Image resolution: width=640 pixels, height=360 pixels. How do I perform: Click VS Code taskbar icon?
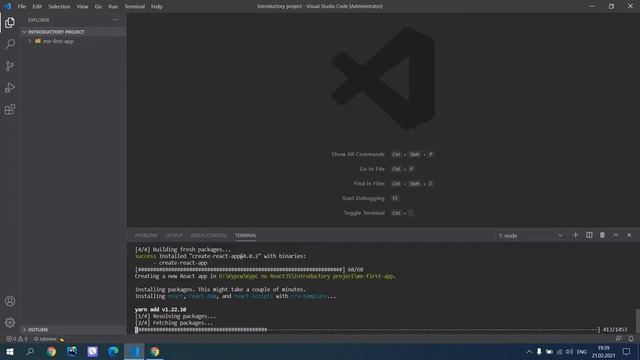point(134,351)
